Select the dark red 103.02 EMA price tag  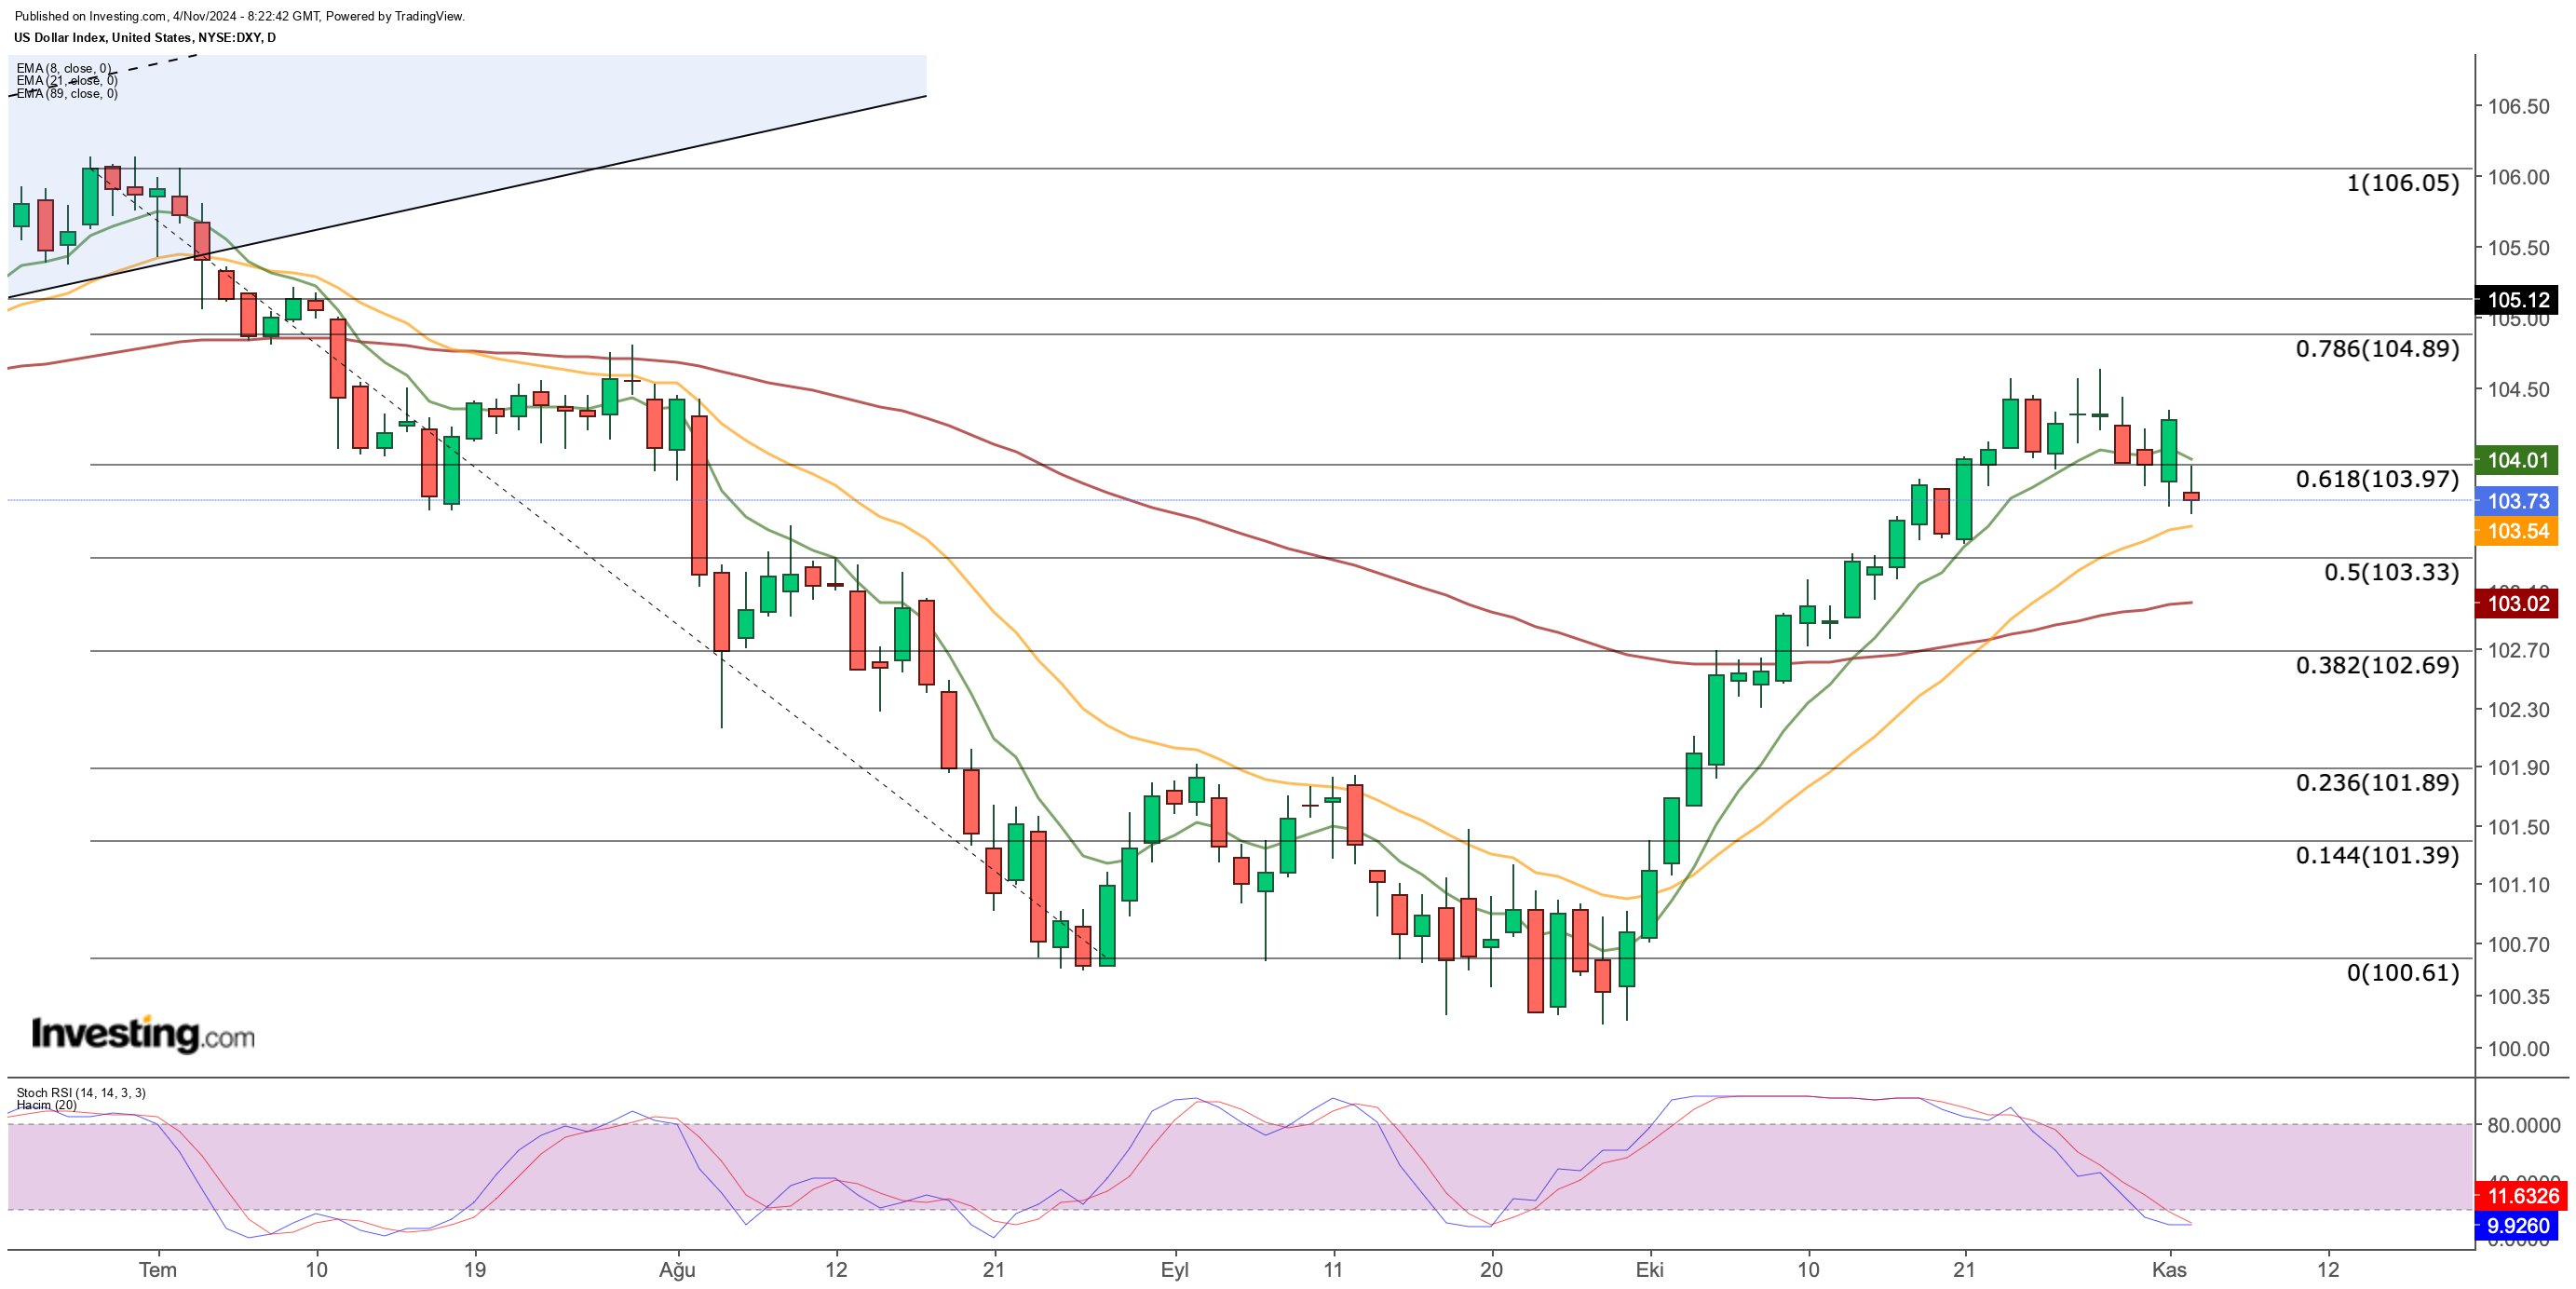(x=2516, y=603)
